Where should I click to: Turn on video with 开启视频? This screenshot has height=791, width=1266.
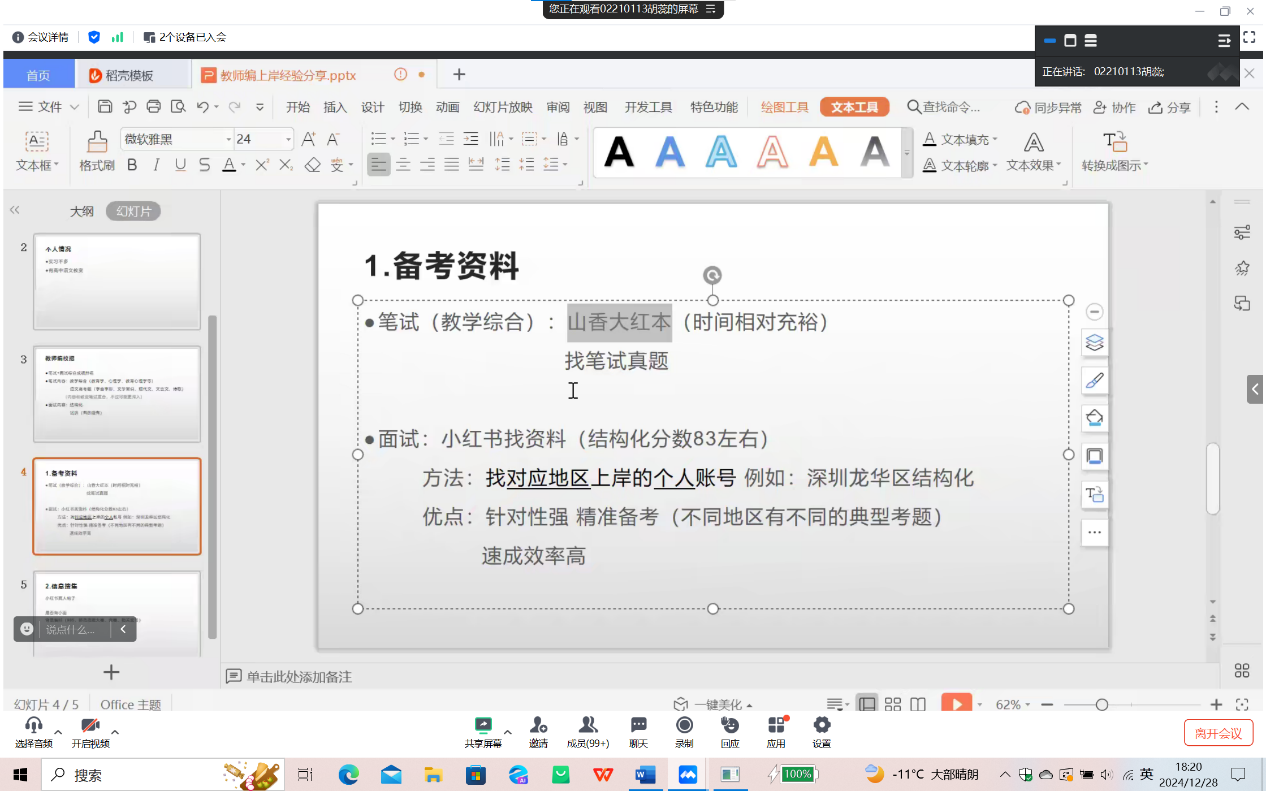(x=90, y=731)
